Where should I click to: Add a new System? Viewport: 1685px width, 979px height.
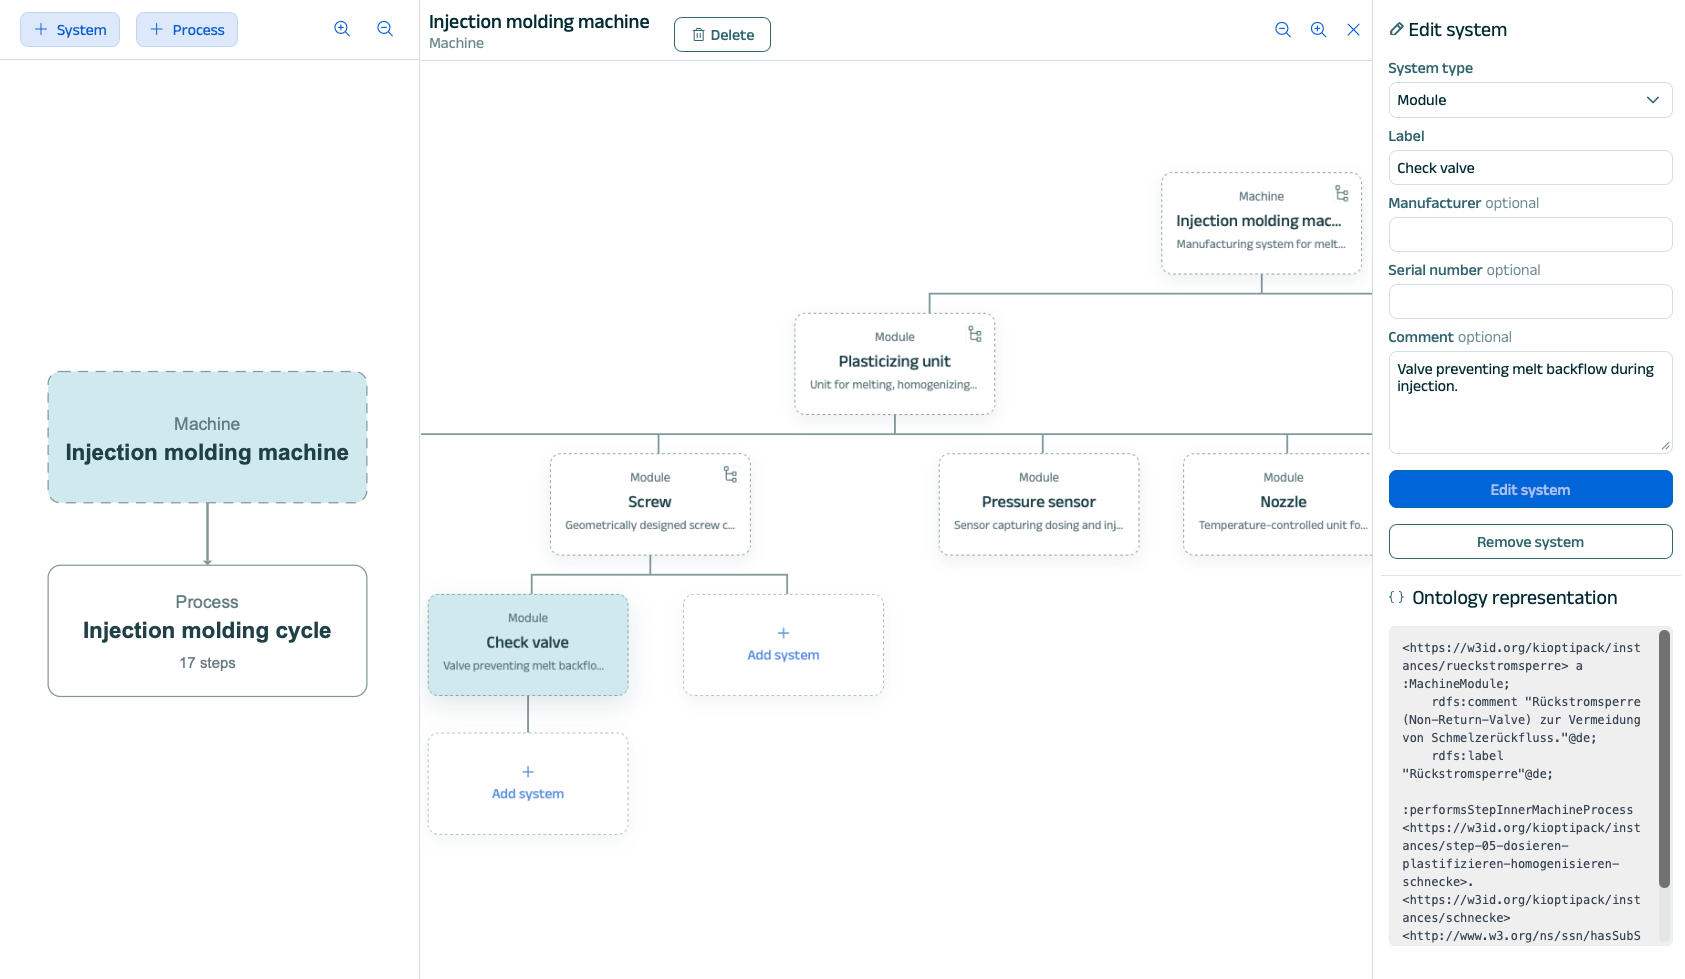click(x=70, y=30)
